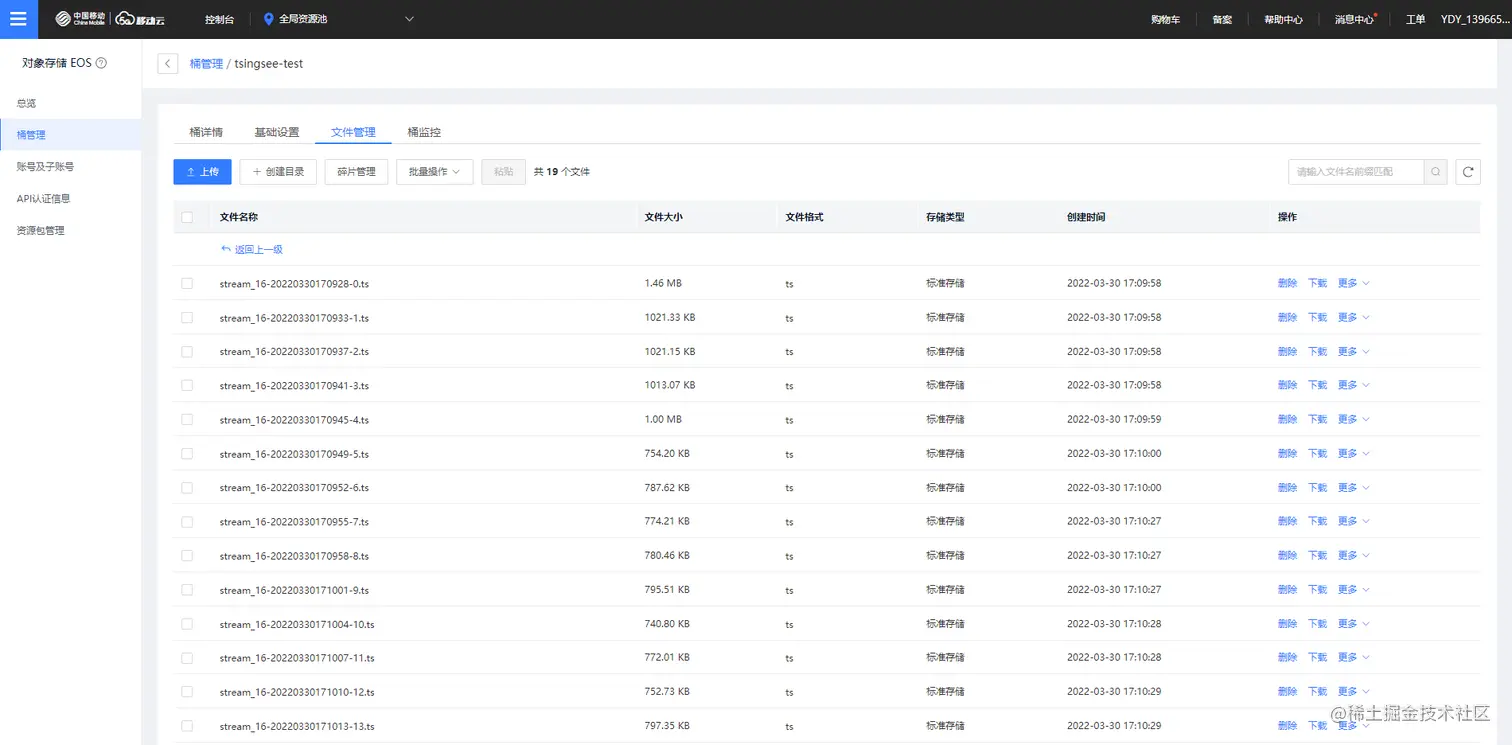Screen dimensions: 1512x745
Task: Click the back arrow beside breadcrumb
Action: click(168, 63)
